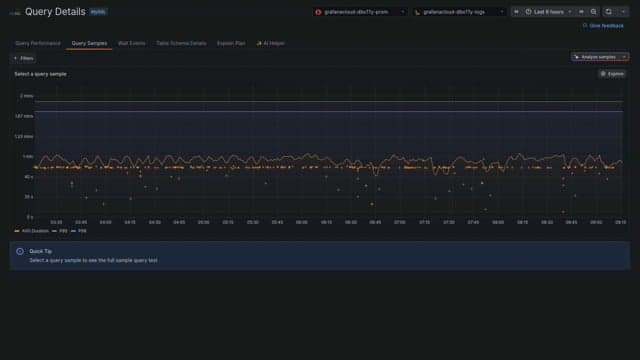Click the Query Details page title
Viewport: 640px width, 360px height.
55,12
